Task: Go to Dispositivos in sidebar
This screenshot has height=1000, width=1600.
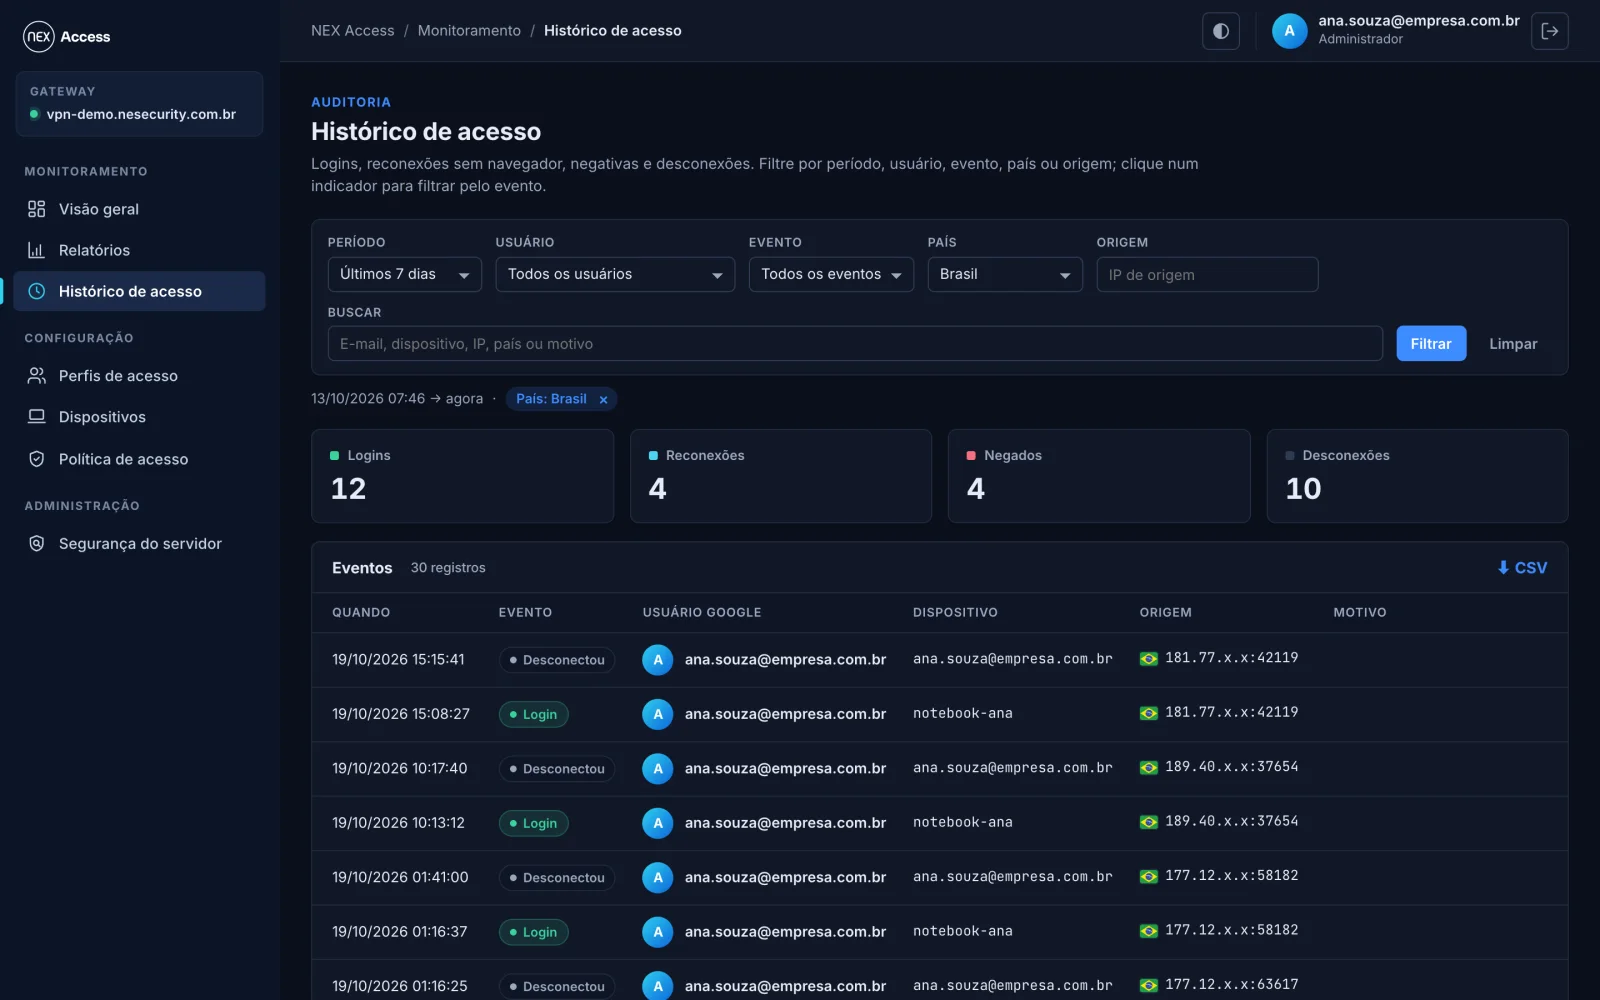Action: pos(139,417)
